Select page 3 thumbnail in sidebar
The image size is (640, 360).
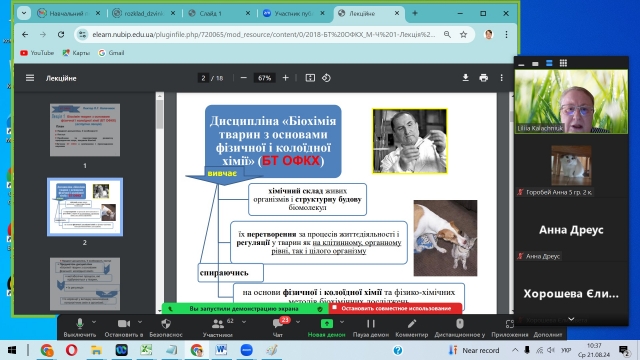[85, 284]
